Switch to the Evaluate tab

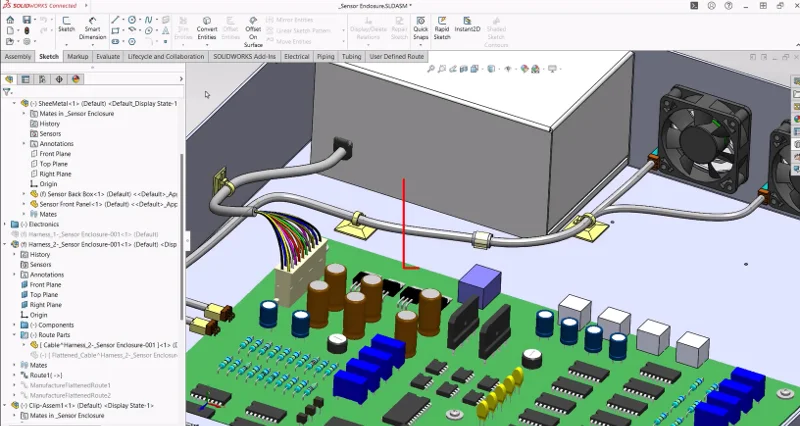108,57
